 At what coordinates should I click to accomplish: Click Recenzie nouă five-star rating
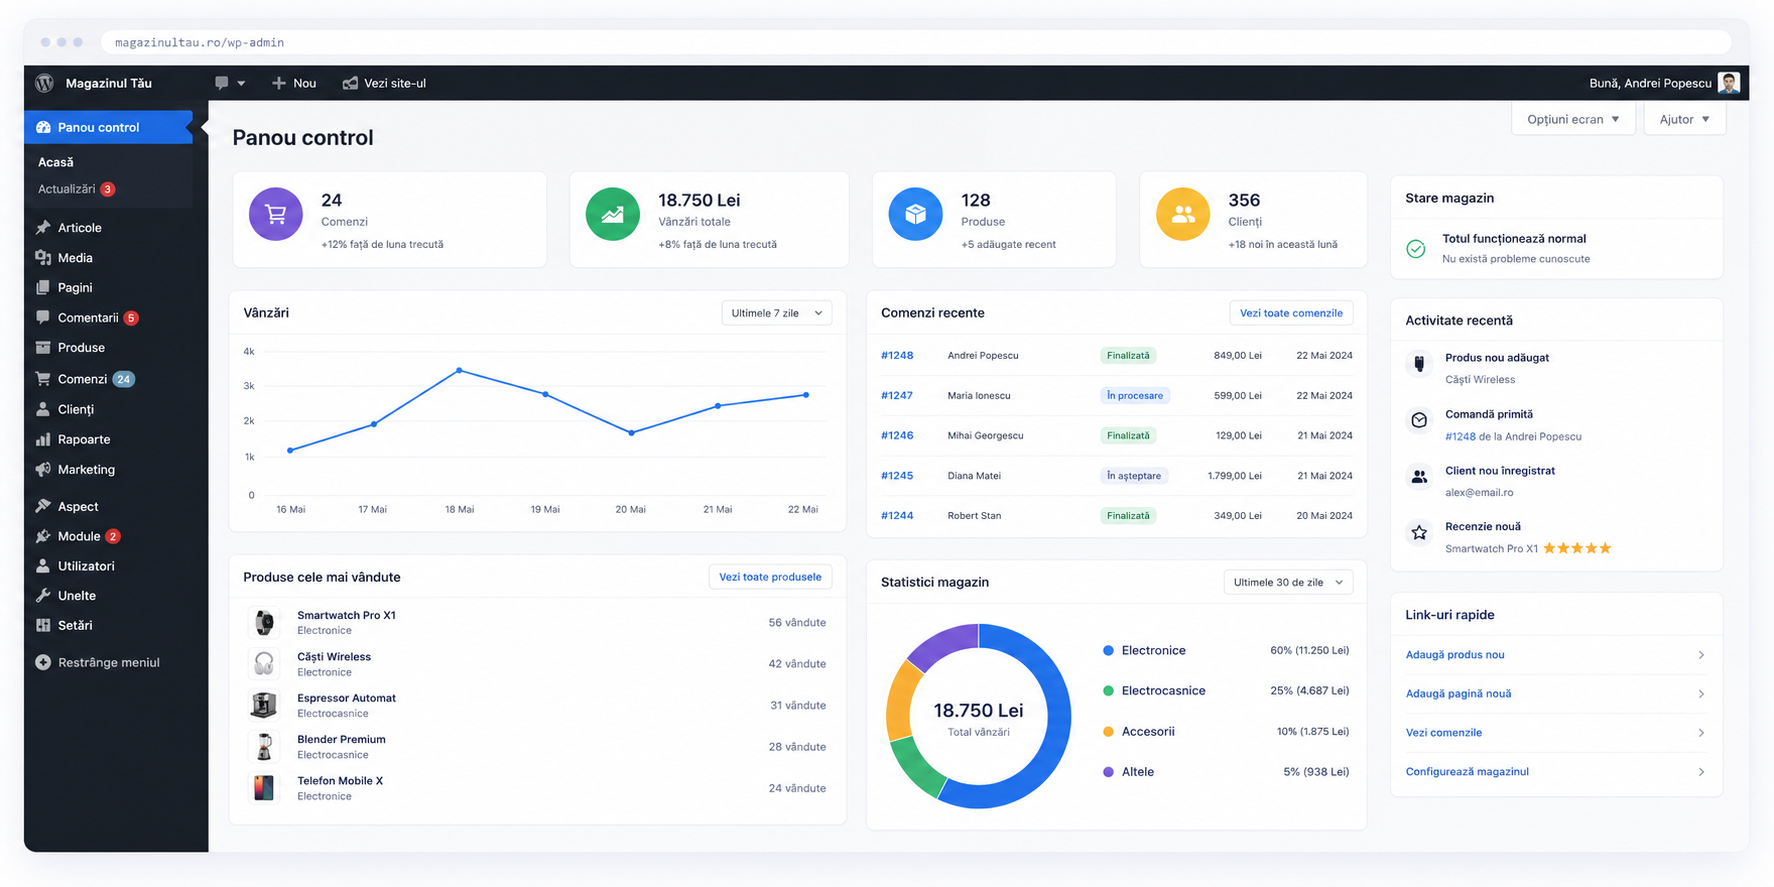coord(1577,548)
